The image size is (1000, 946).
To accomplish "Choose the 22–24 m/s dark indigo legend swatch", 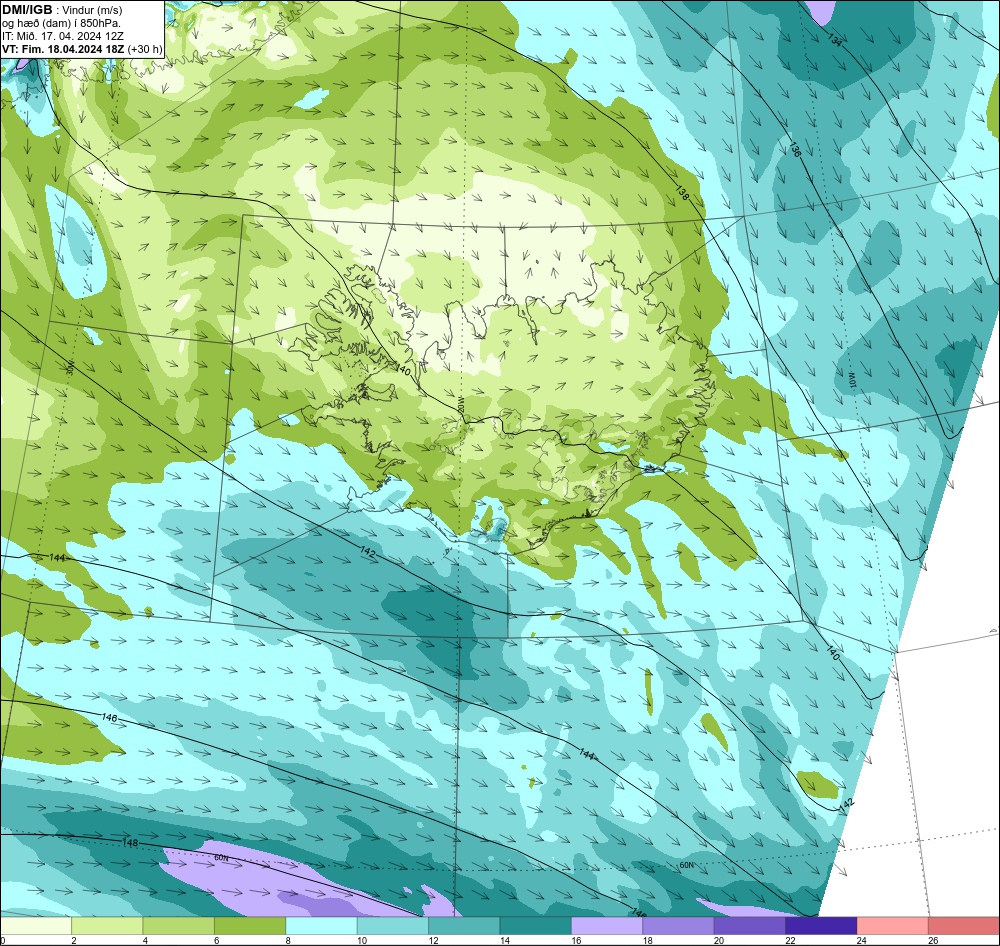I will pyautogui.click(x=821, y=926).
